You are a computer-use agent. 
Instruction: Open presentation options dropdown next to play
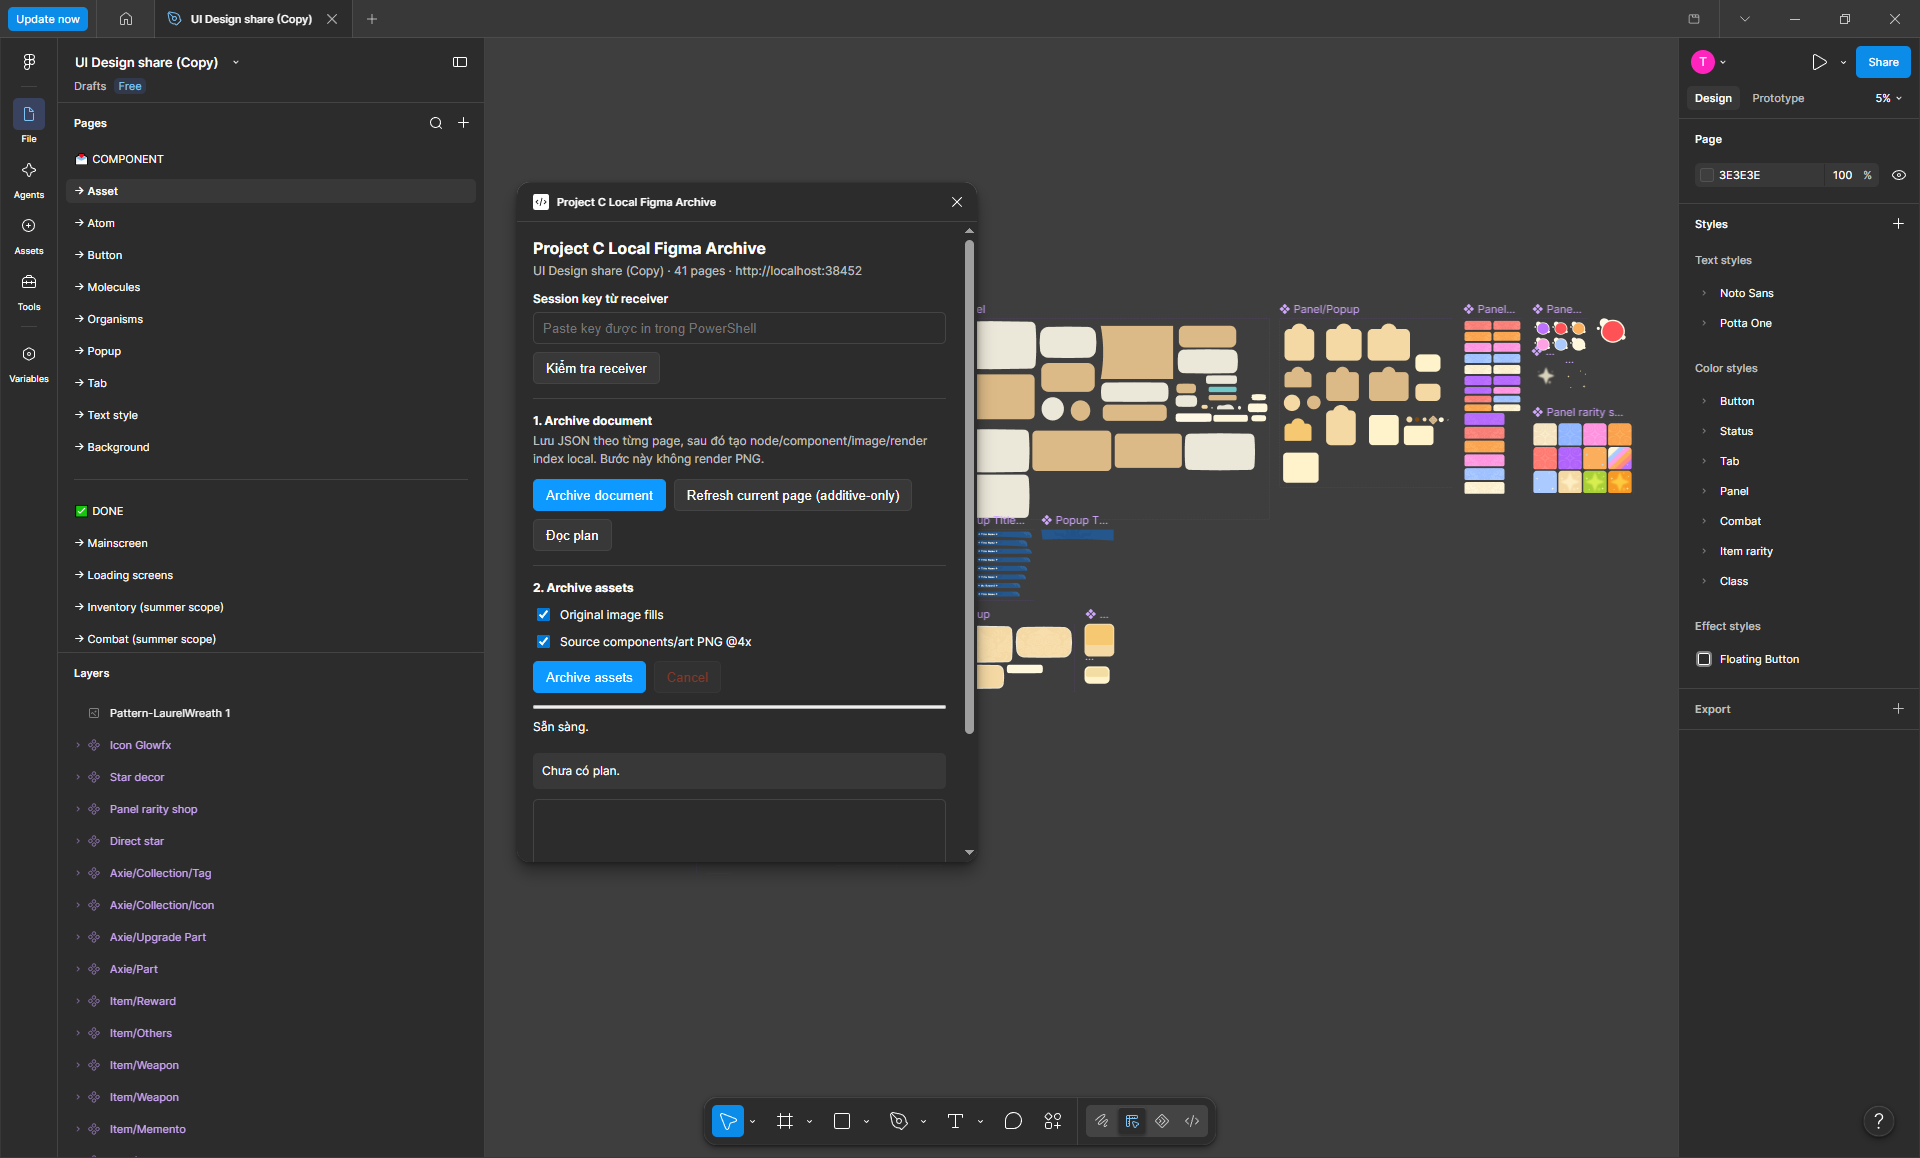tap(1843, 62)
